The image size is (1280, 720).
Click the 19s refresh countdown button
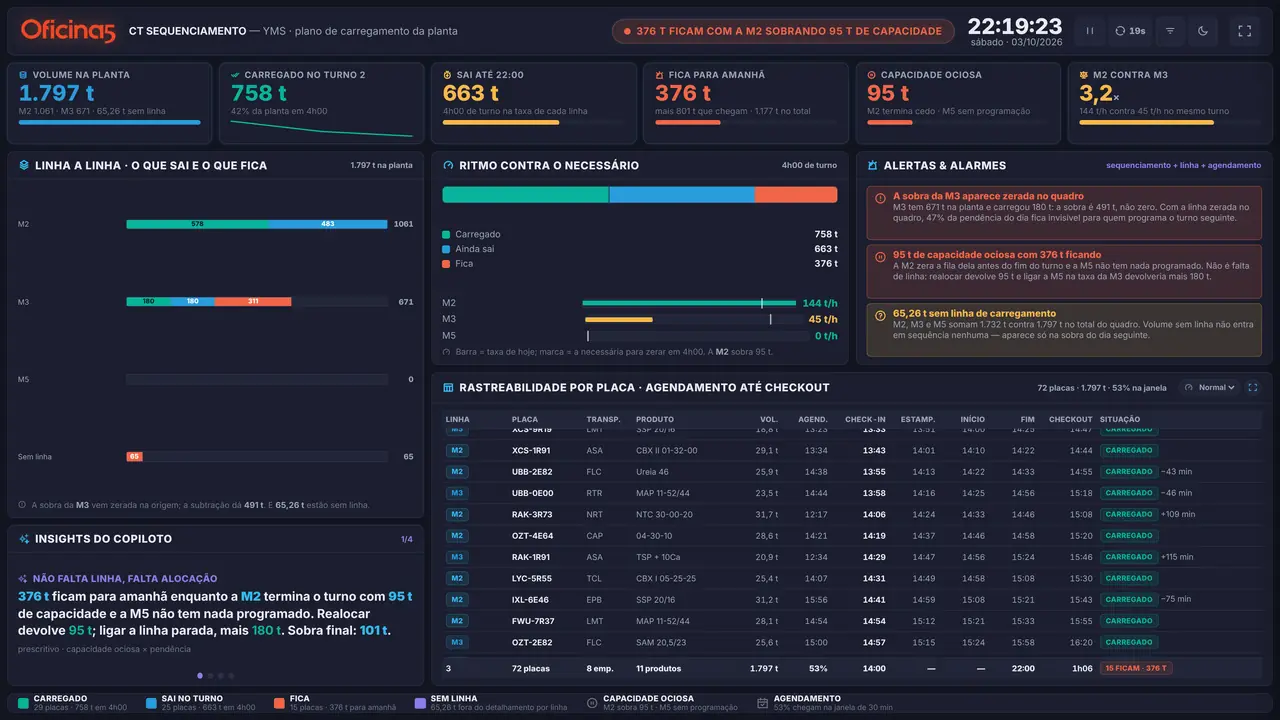point(1131,31)
